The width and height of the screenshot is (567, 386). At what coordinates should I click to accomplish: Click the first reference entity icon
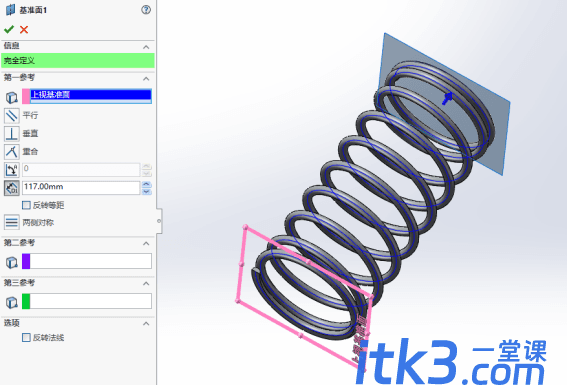click(12, 97)
